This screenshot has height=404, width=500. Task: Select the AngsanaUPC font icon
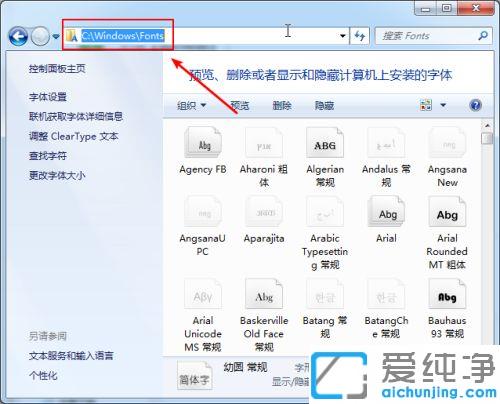(203, 212)
